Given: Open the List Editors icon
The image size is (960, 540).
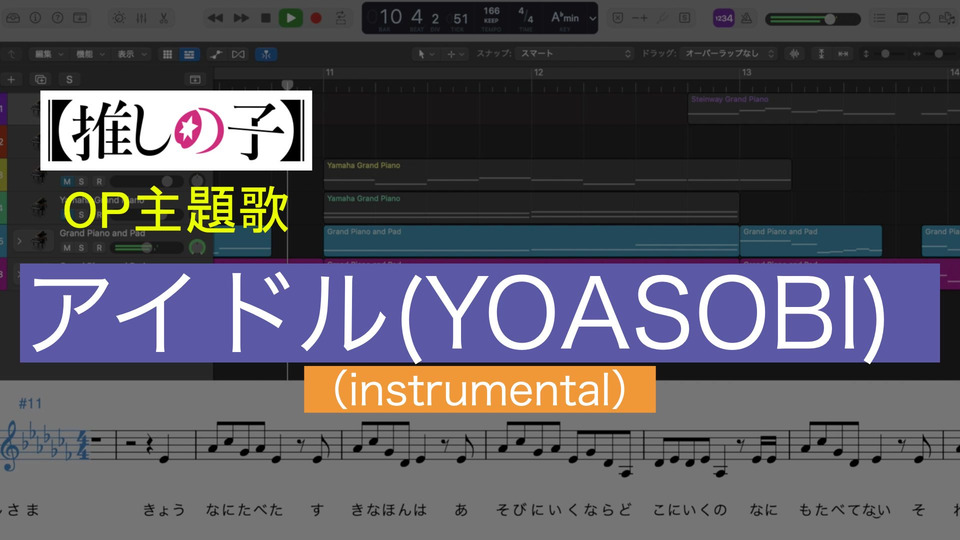Looking at the screenshot, I should (879, 18).
